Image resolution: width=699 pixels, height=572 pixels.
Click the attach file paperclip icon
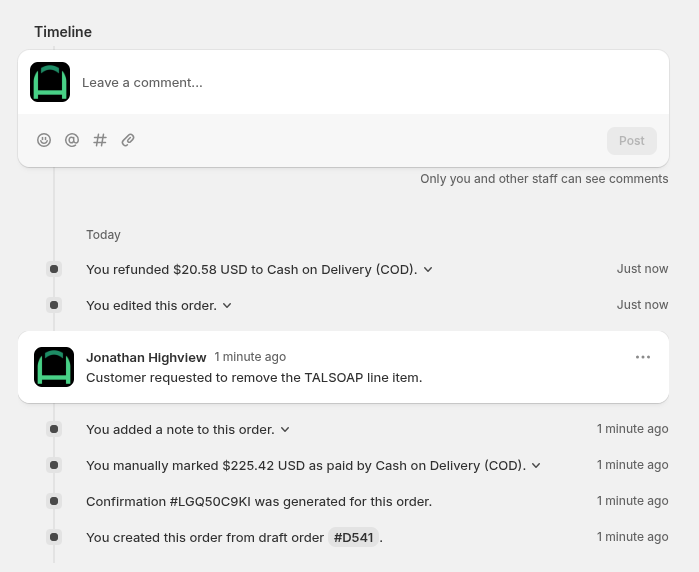click(128, 141)
